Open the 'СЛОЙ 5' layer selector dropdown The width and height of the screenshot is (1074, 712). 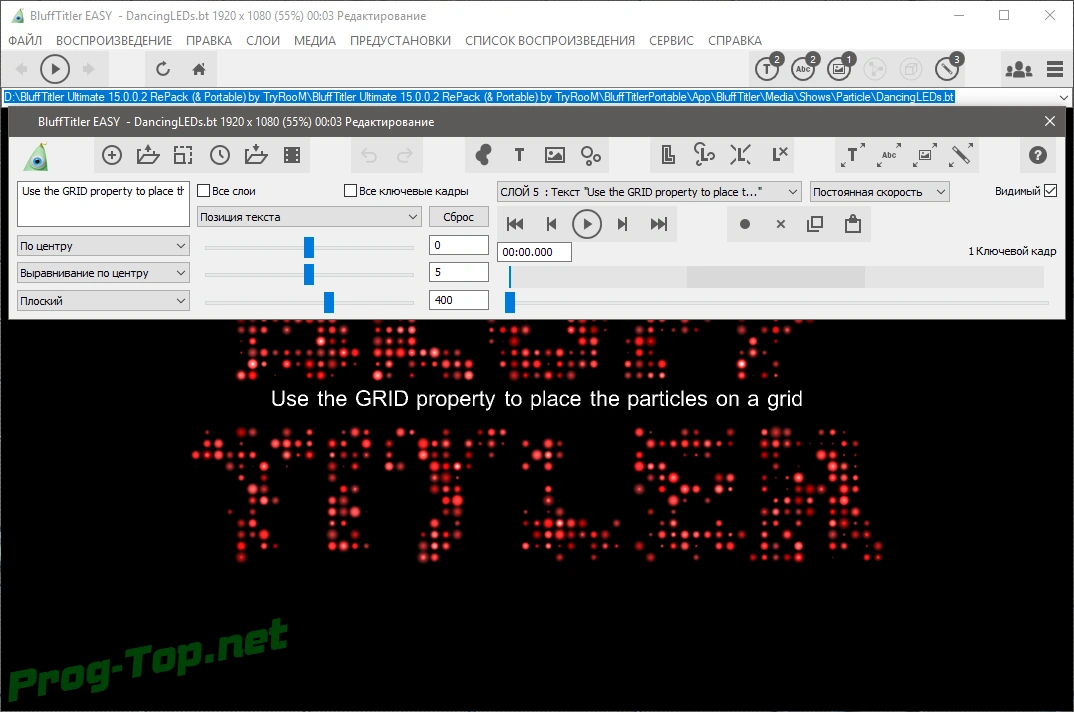pos(649,192)
